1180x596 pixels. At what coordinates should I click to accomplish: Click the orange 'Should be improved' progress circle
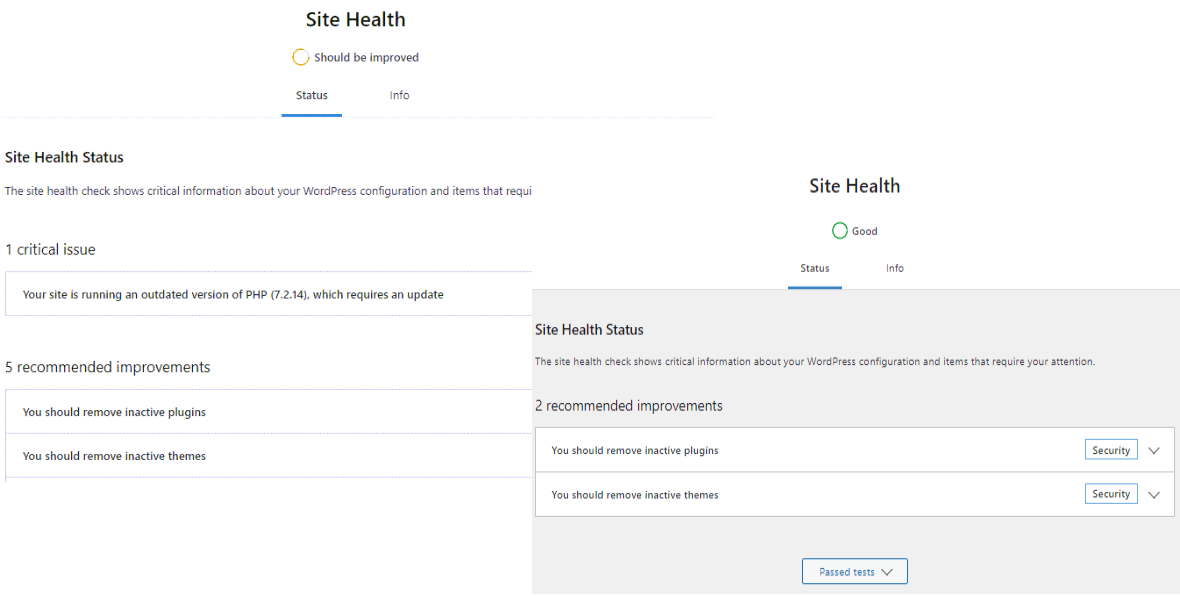point(300,57)
